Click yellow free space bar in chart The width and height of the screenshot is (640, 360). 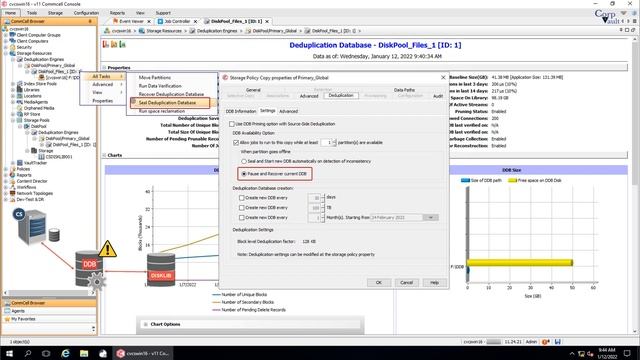(x=520, y=262)
